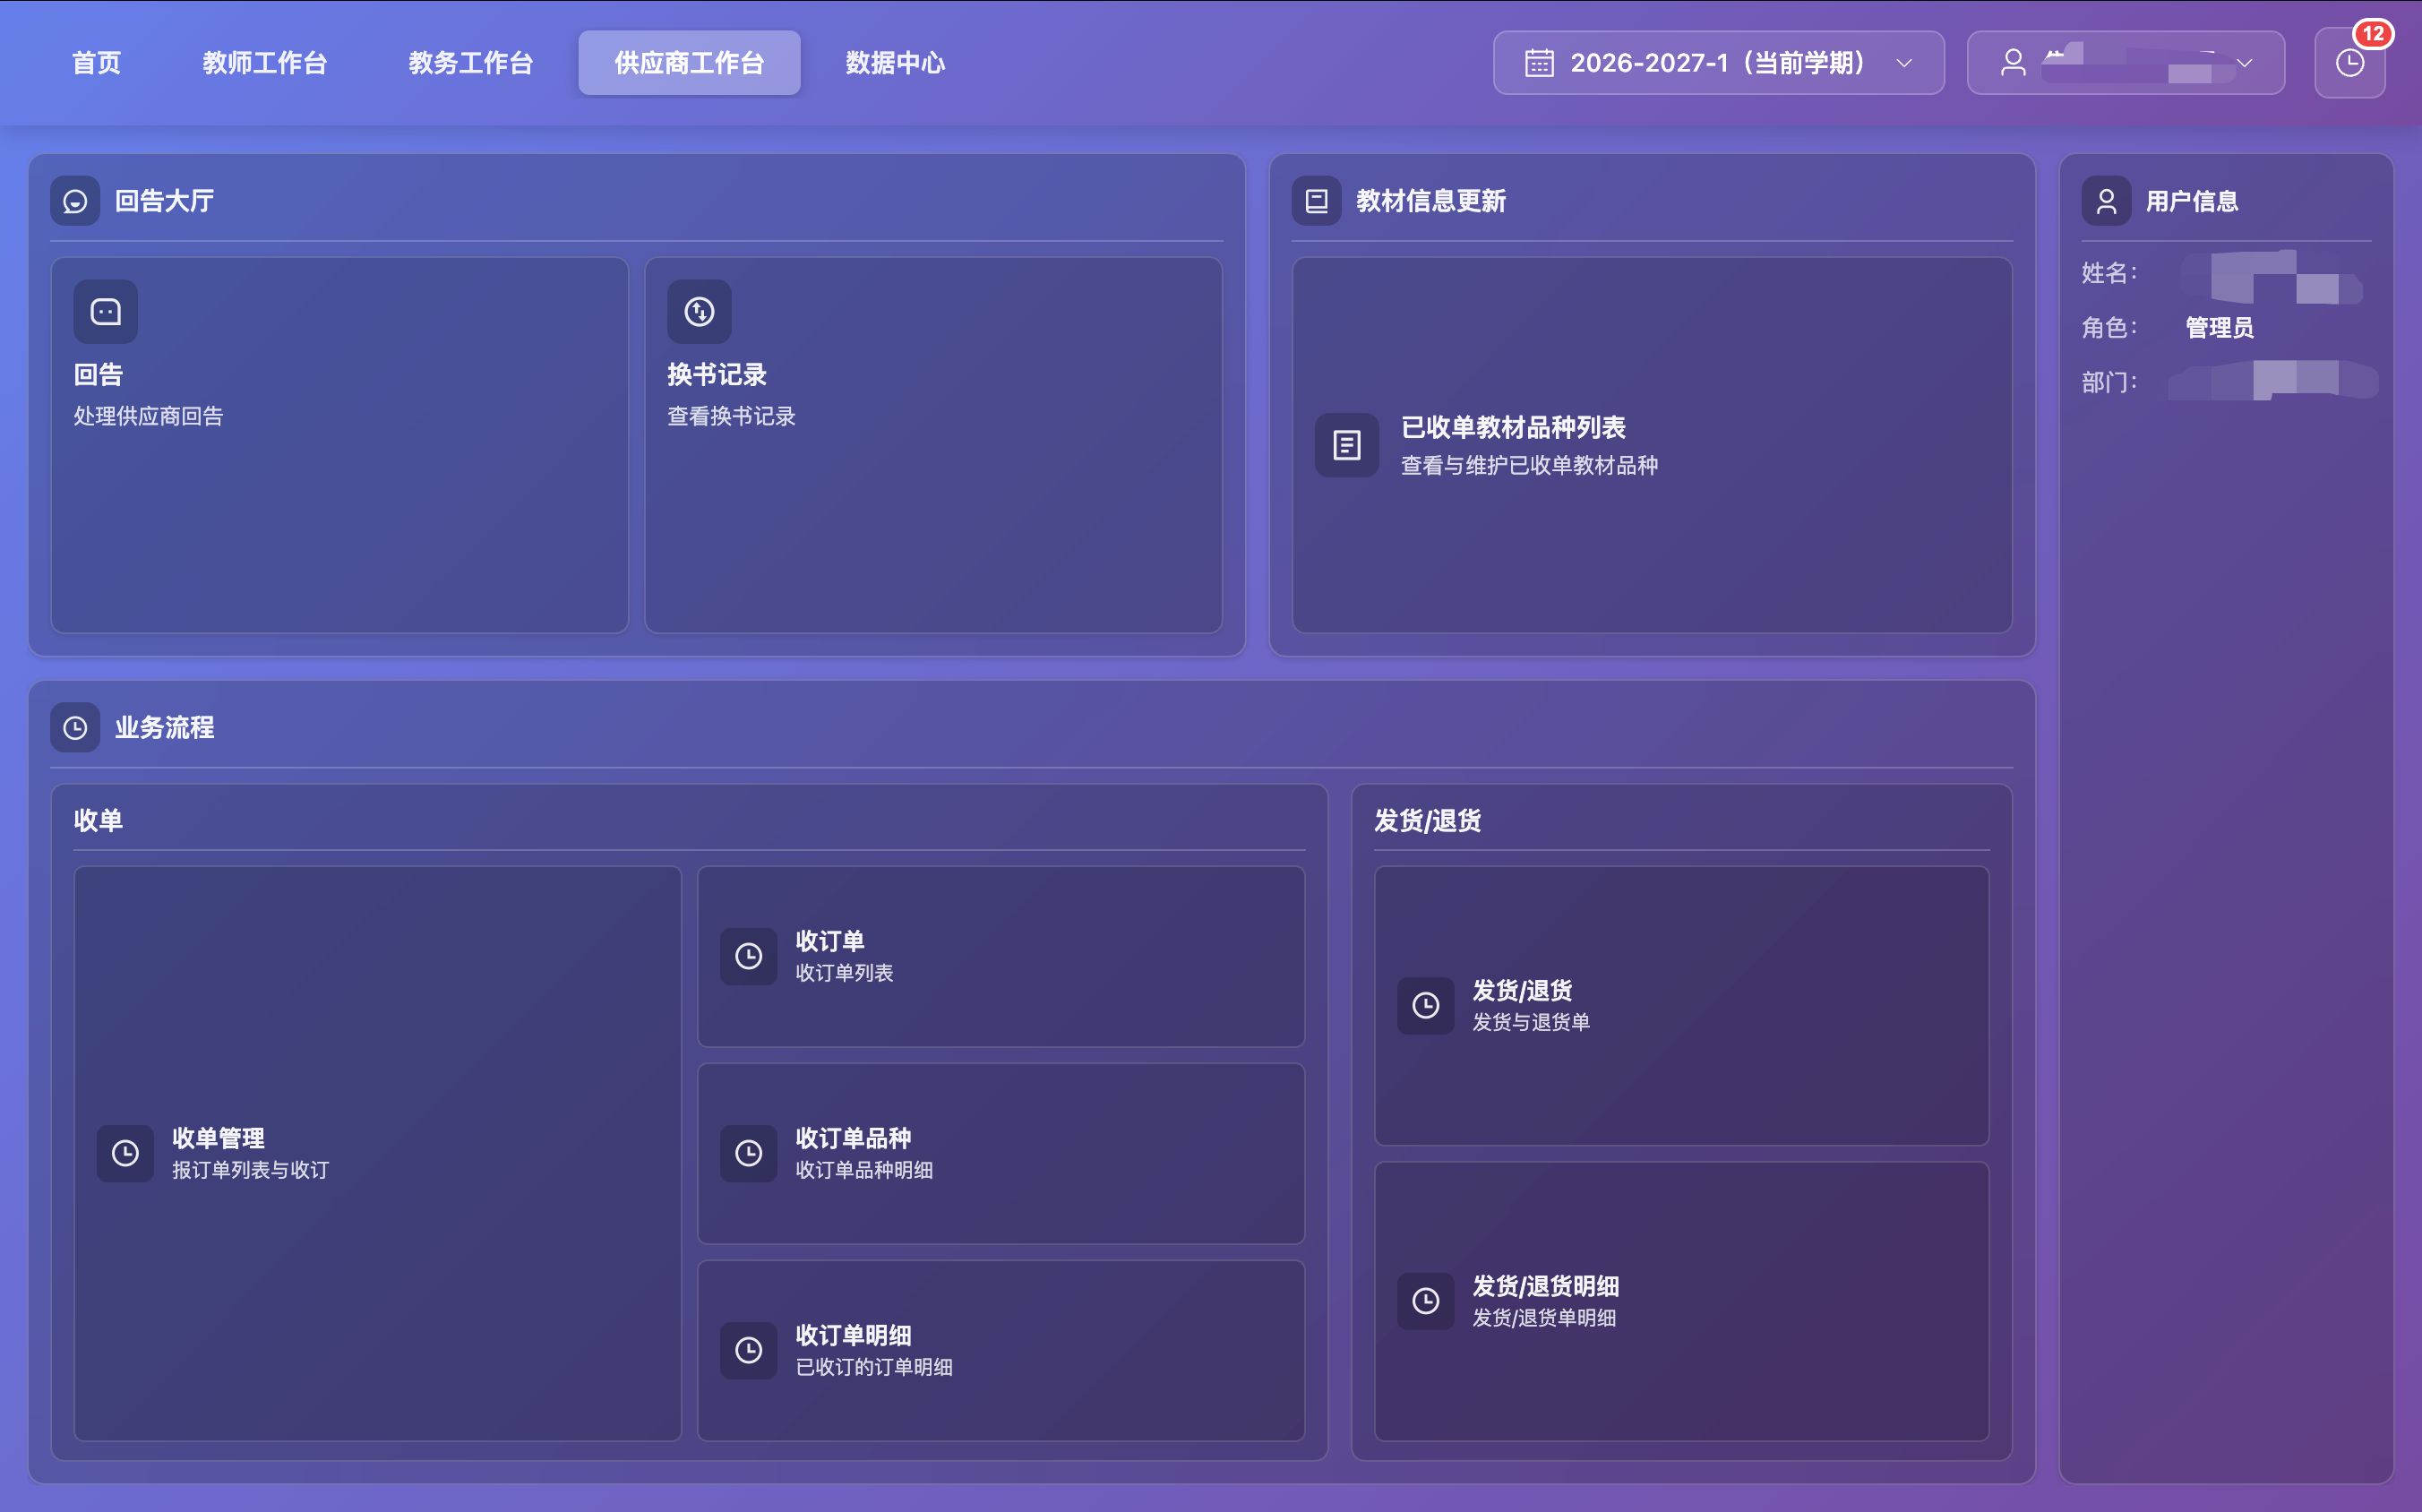This screenshot has height=1512, width=2422.
Task: Click the 收单 group heading
Action: click(x=98, y=821)
